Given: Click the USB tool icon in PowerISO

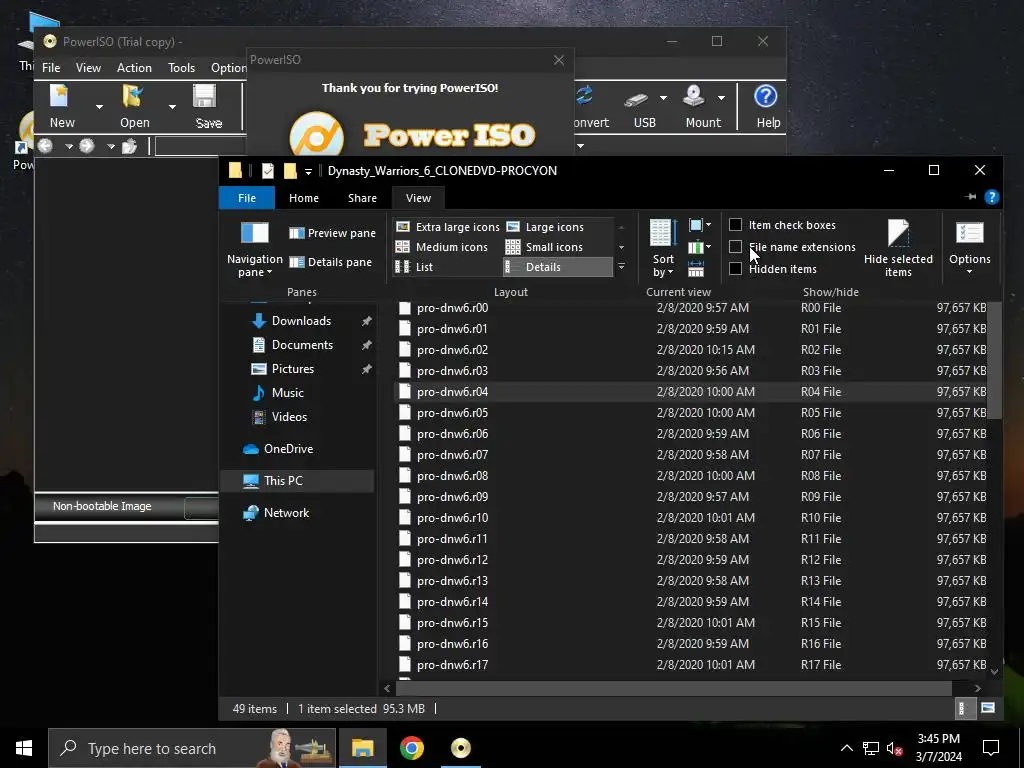Looking at the screenshot, I should (x=635, y=99).
